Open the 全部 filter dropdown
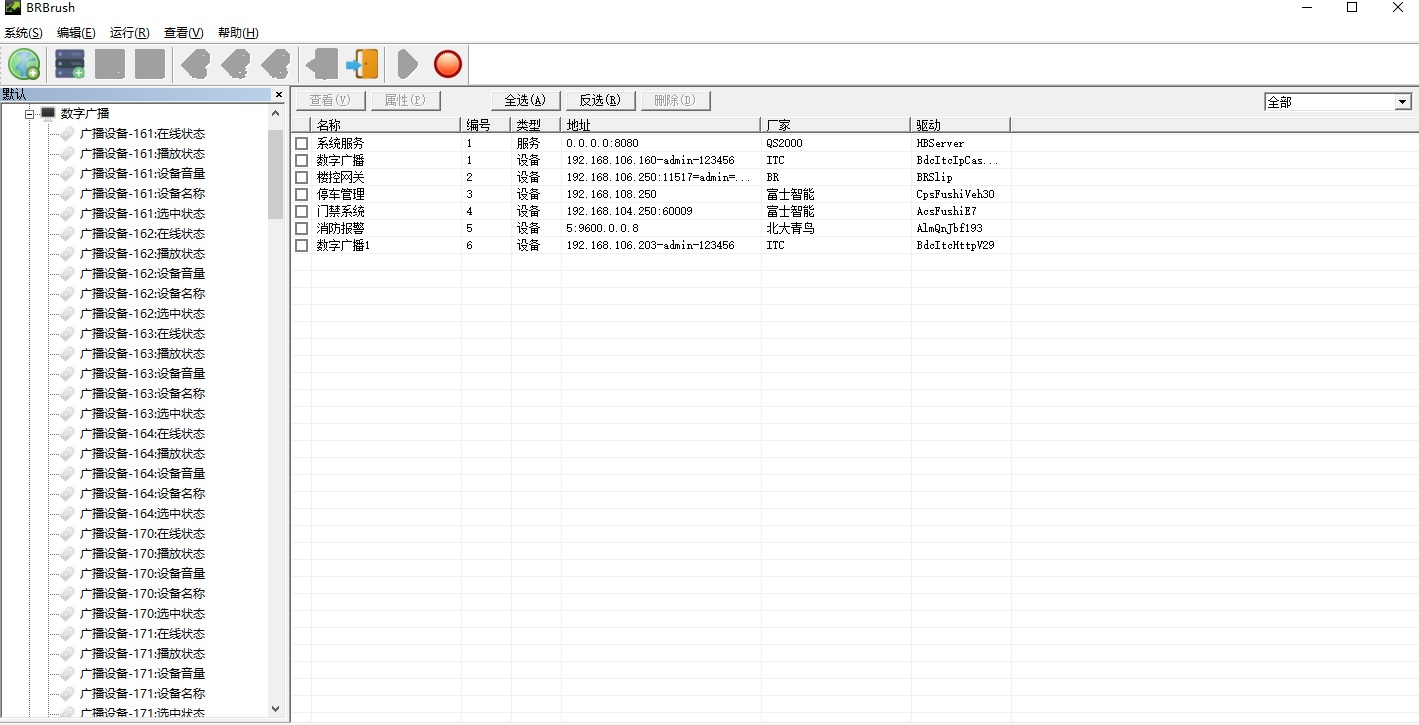 point(1403,102)
